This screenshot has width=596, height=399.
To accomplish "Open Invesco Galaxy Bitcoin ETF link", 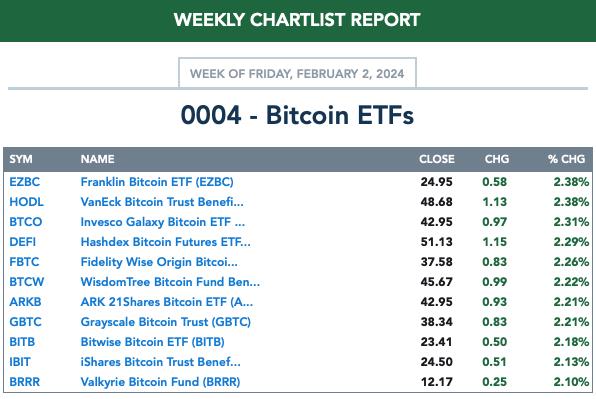I will pyautogui.click(x=163, y=222).
